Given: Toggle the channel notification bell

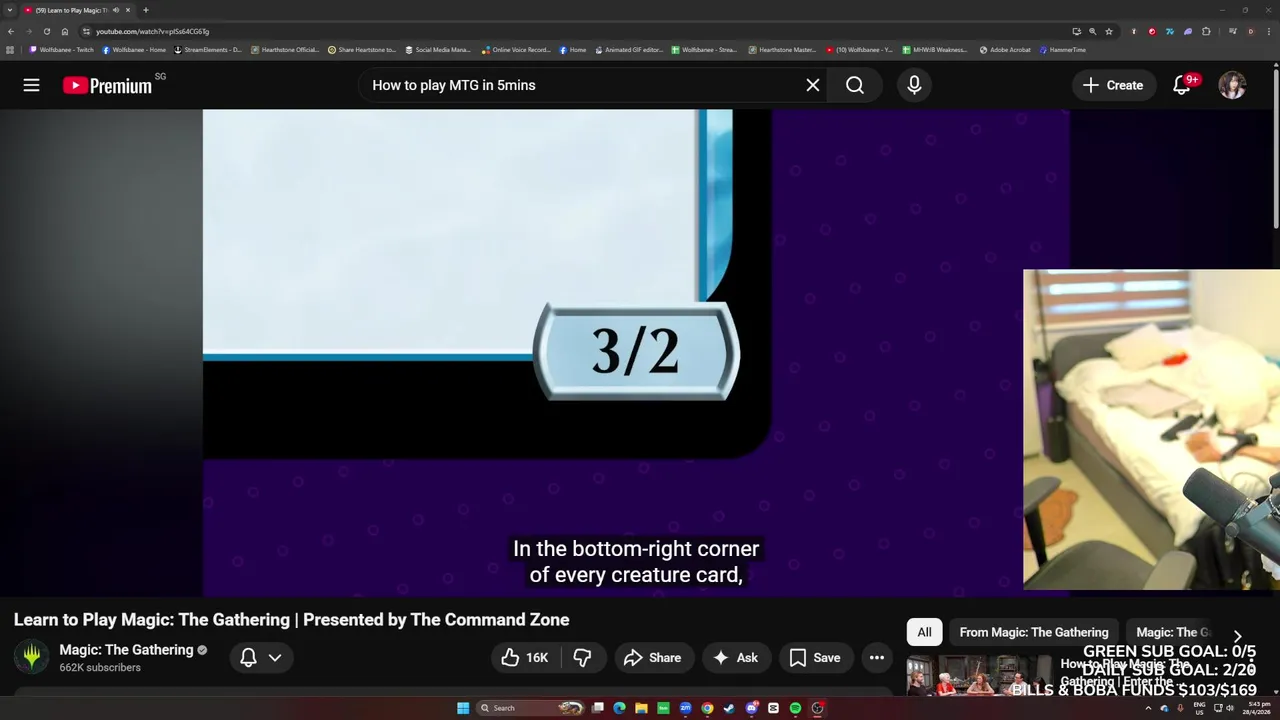Looking at the screenshot, I should 248,657.
